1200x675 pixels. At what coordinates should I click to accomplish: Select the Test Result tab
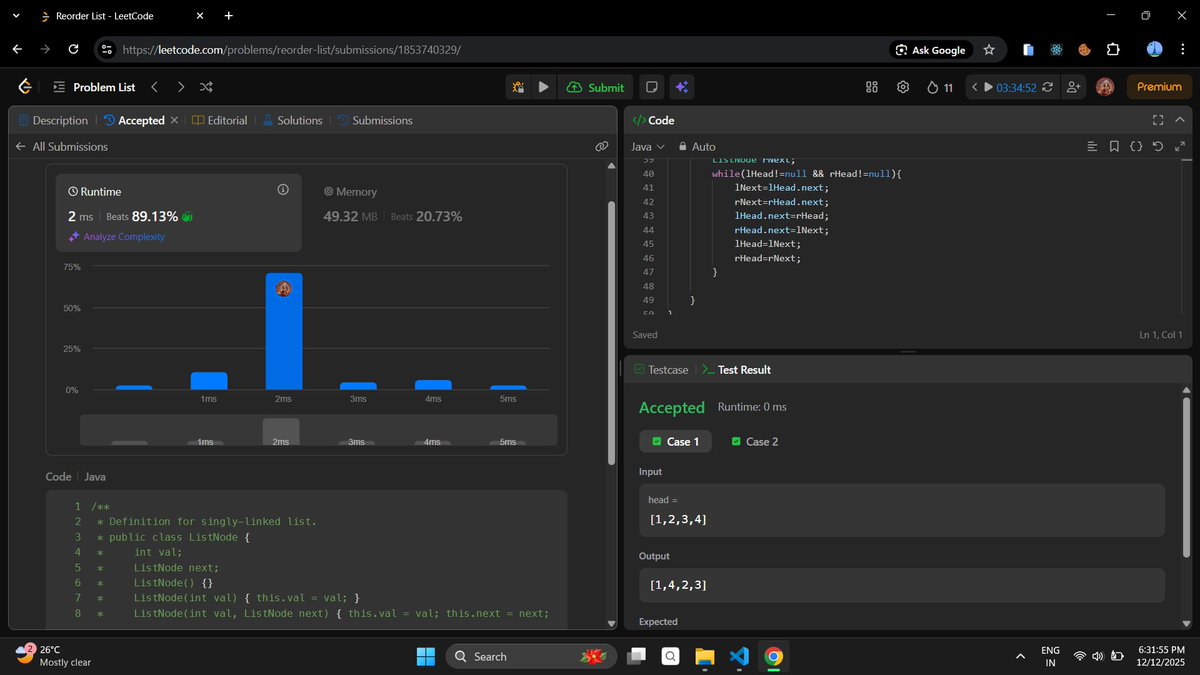735,370
